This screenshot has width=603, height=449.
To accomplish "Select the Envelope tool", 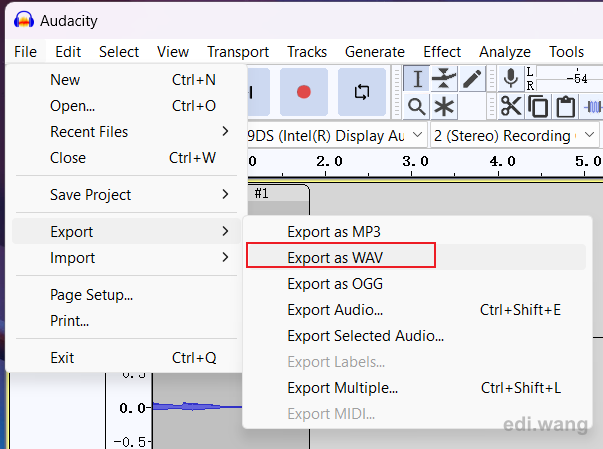I will click(x=444, y=78).
